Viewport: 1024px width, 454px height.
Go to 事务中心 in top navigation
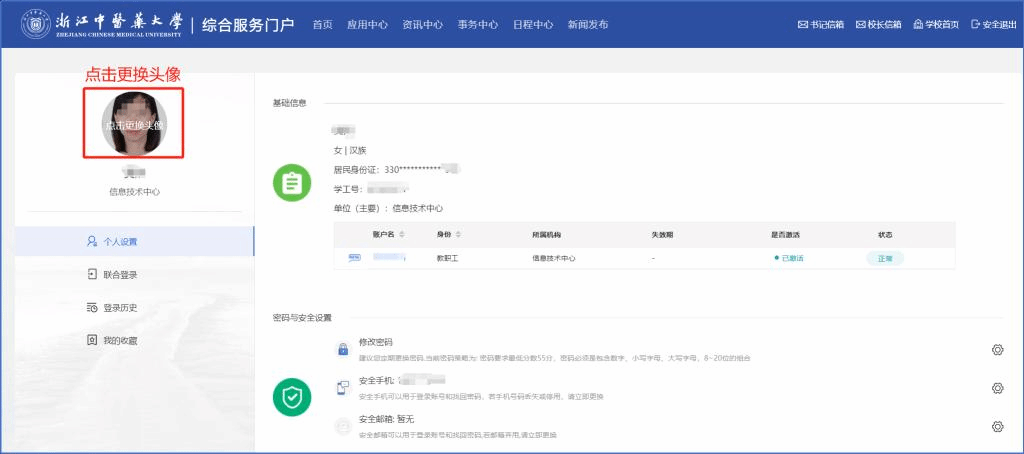click(477, 24)
